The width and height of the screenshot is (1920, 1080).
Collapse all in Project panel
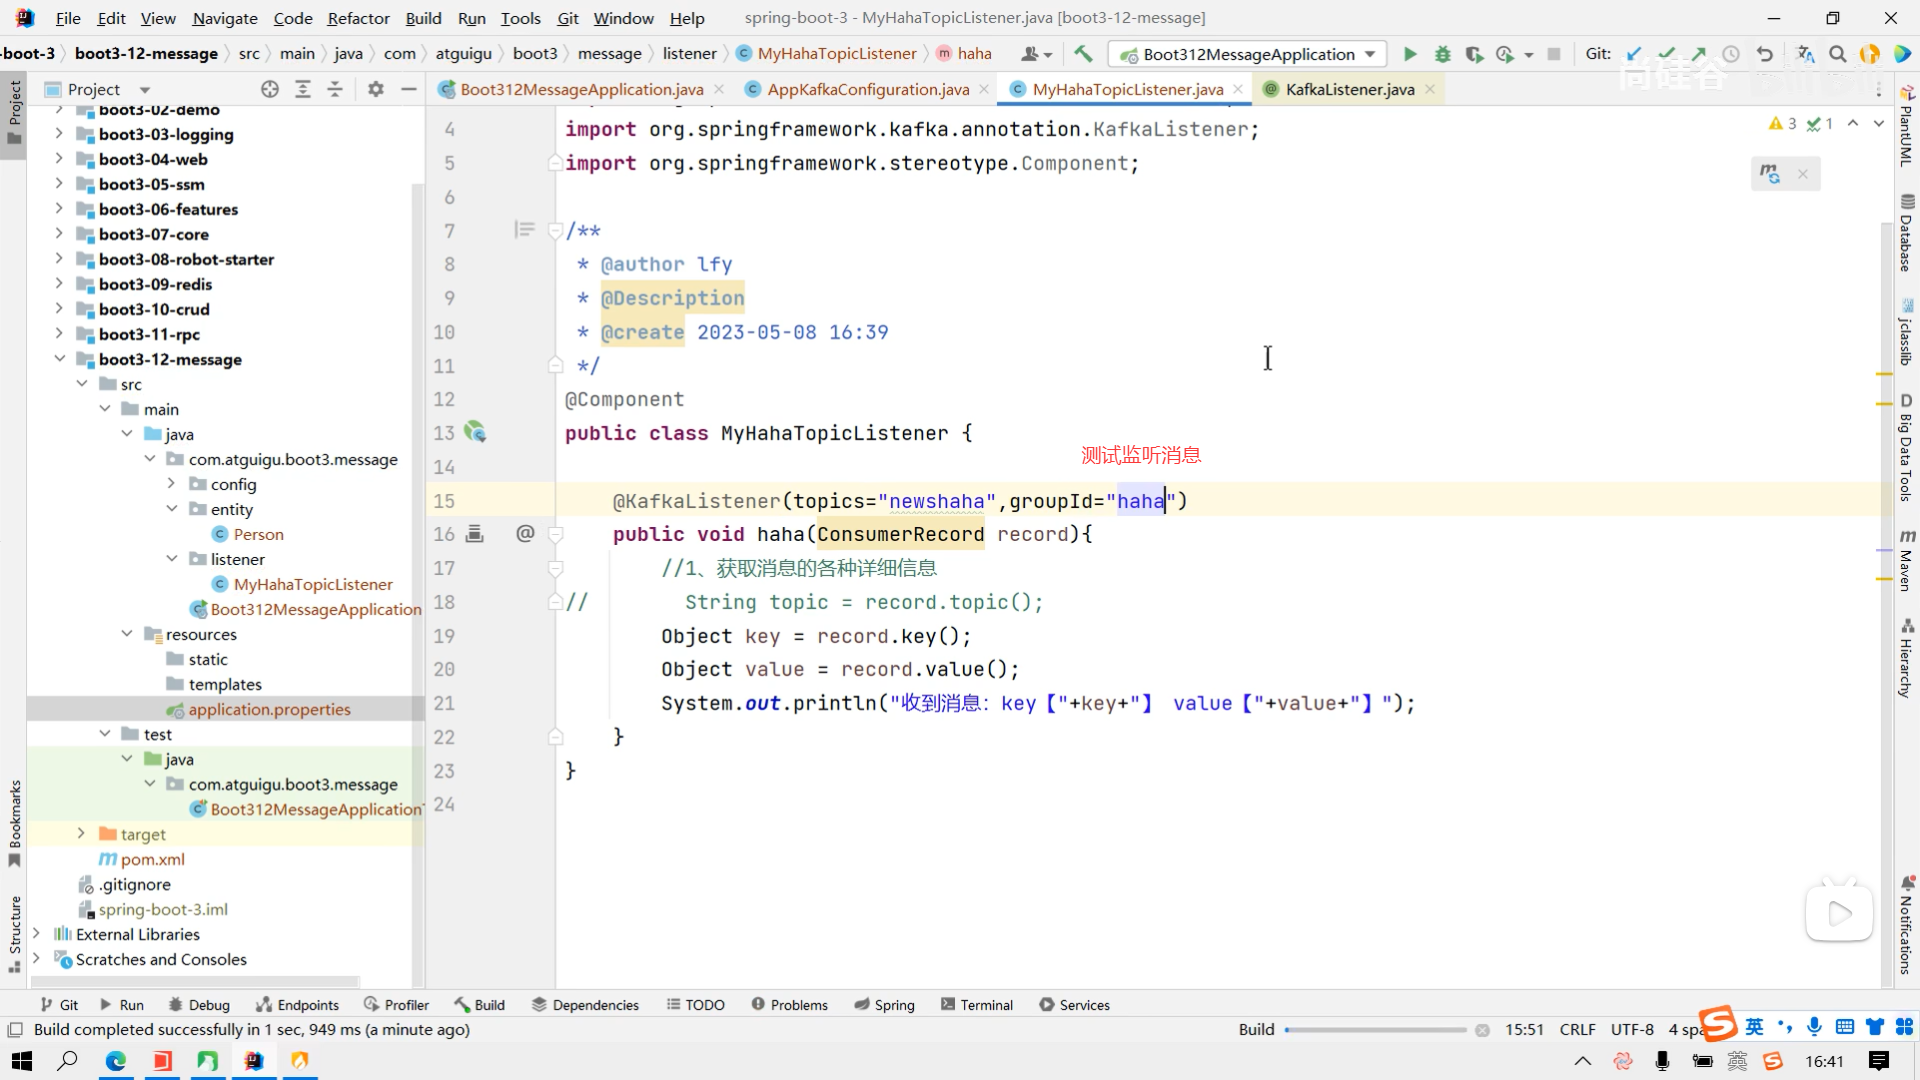pyautogui.click(x=335, y=89)
